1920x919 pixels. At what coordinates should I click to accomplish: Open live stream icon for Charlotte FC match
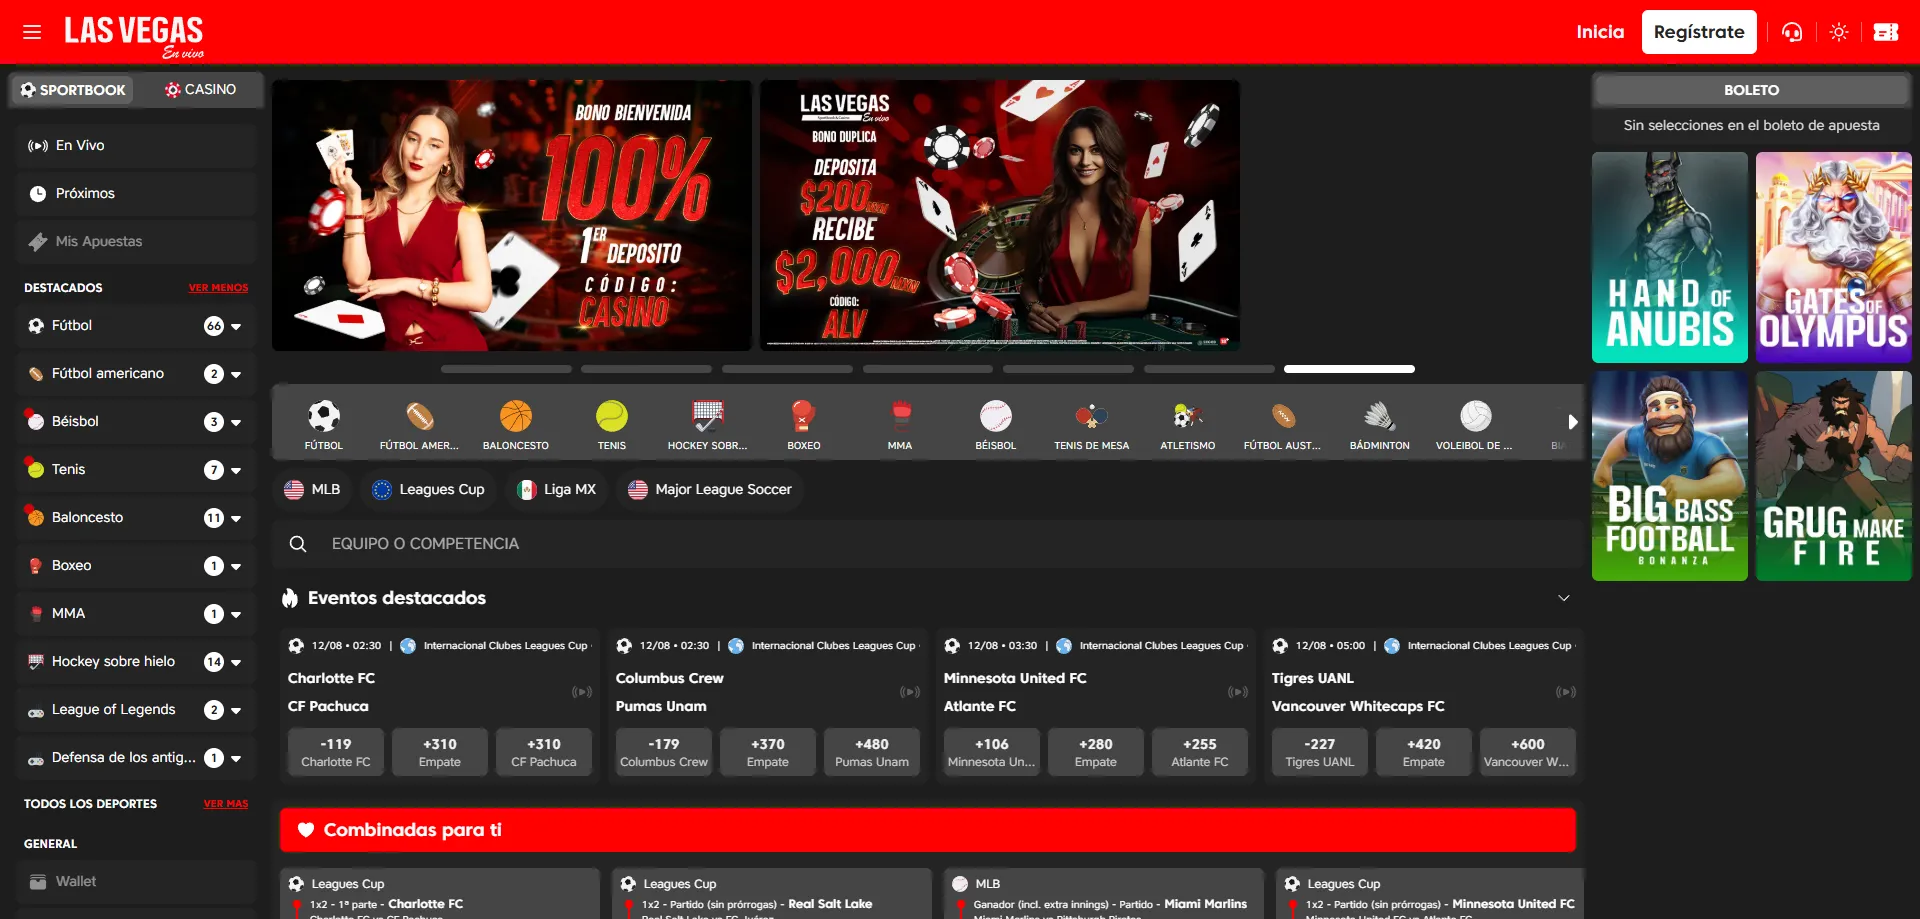(582, 692)
